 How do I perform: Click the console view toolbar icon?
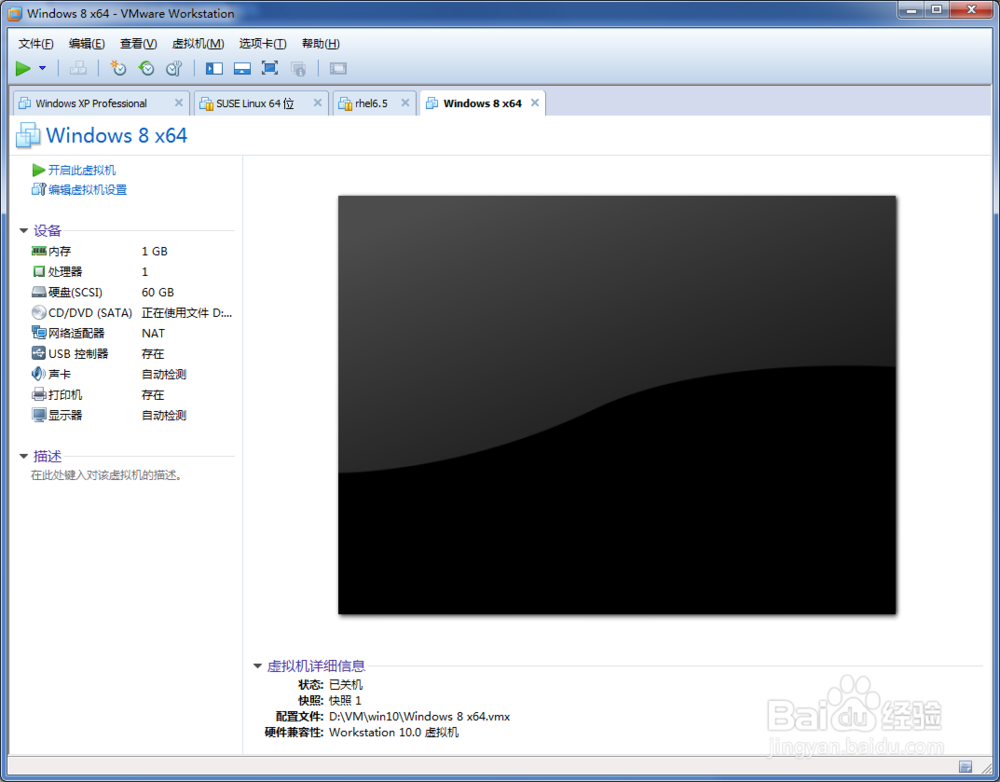pyautogui.click(x=338, y=68)
